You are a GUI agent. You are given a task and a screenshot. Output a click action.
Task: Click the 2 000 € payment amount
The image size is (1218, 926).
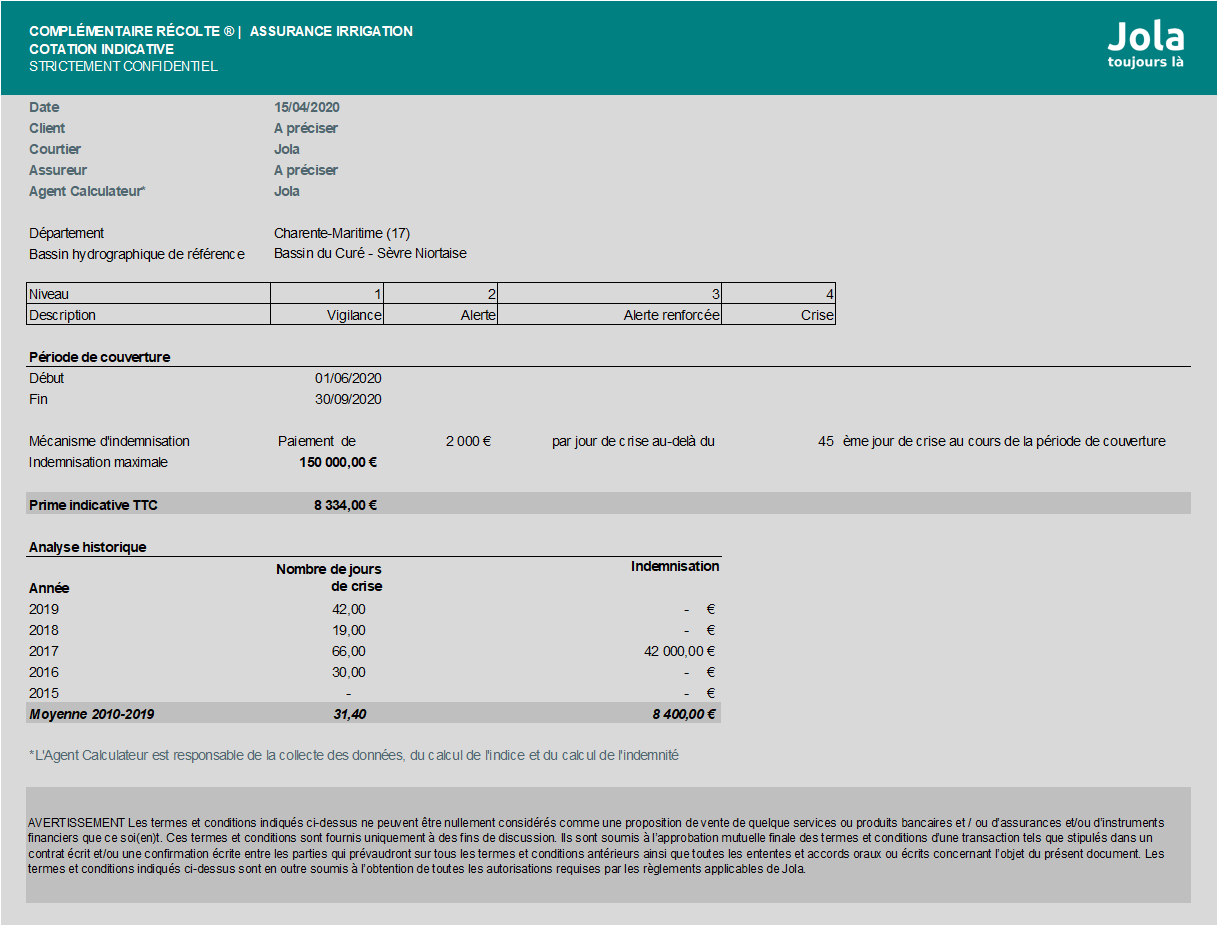click(x=468, y=441)
